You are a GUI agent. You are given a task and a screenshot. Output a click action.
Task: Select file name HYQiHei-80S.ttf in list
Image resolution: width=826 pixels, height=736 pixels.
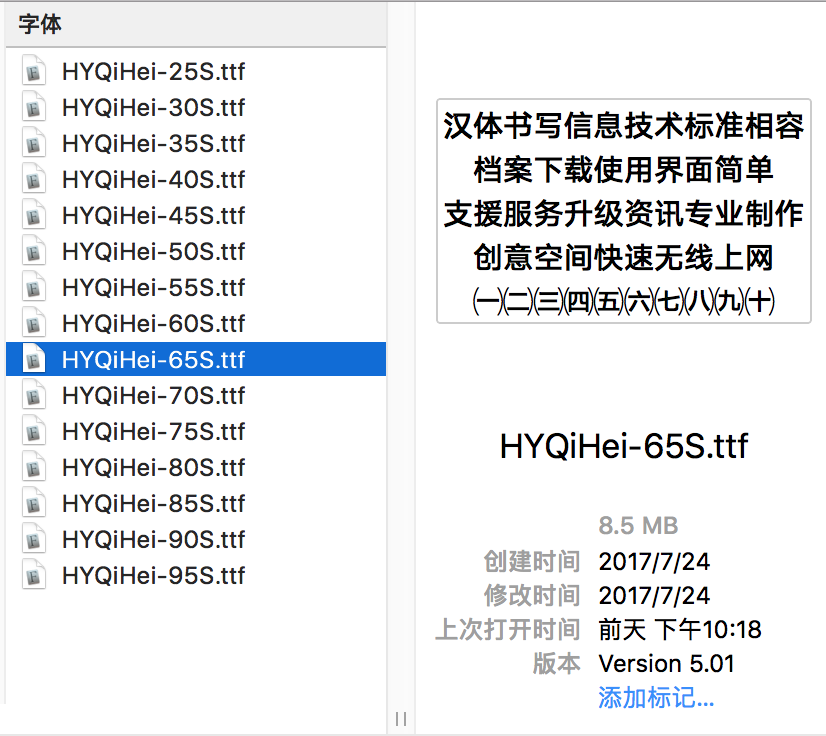[153, 467]
